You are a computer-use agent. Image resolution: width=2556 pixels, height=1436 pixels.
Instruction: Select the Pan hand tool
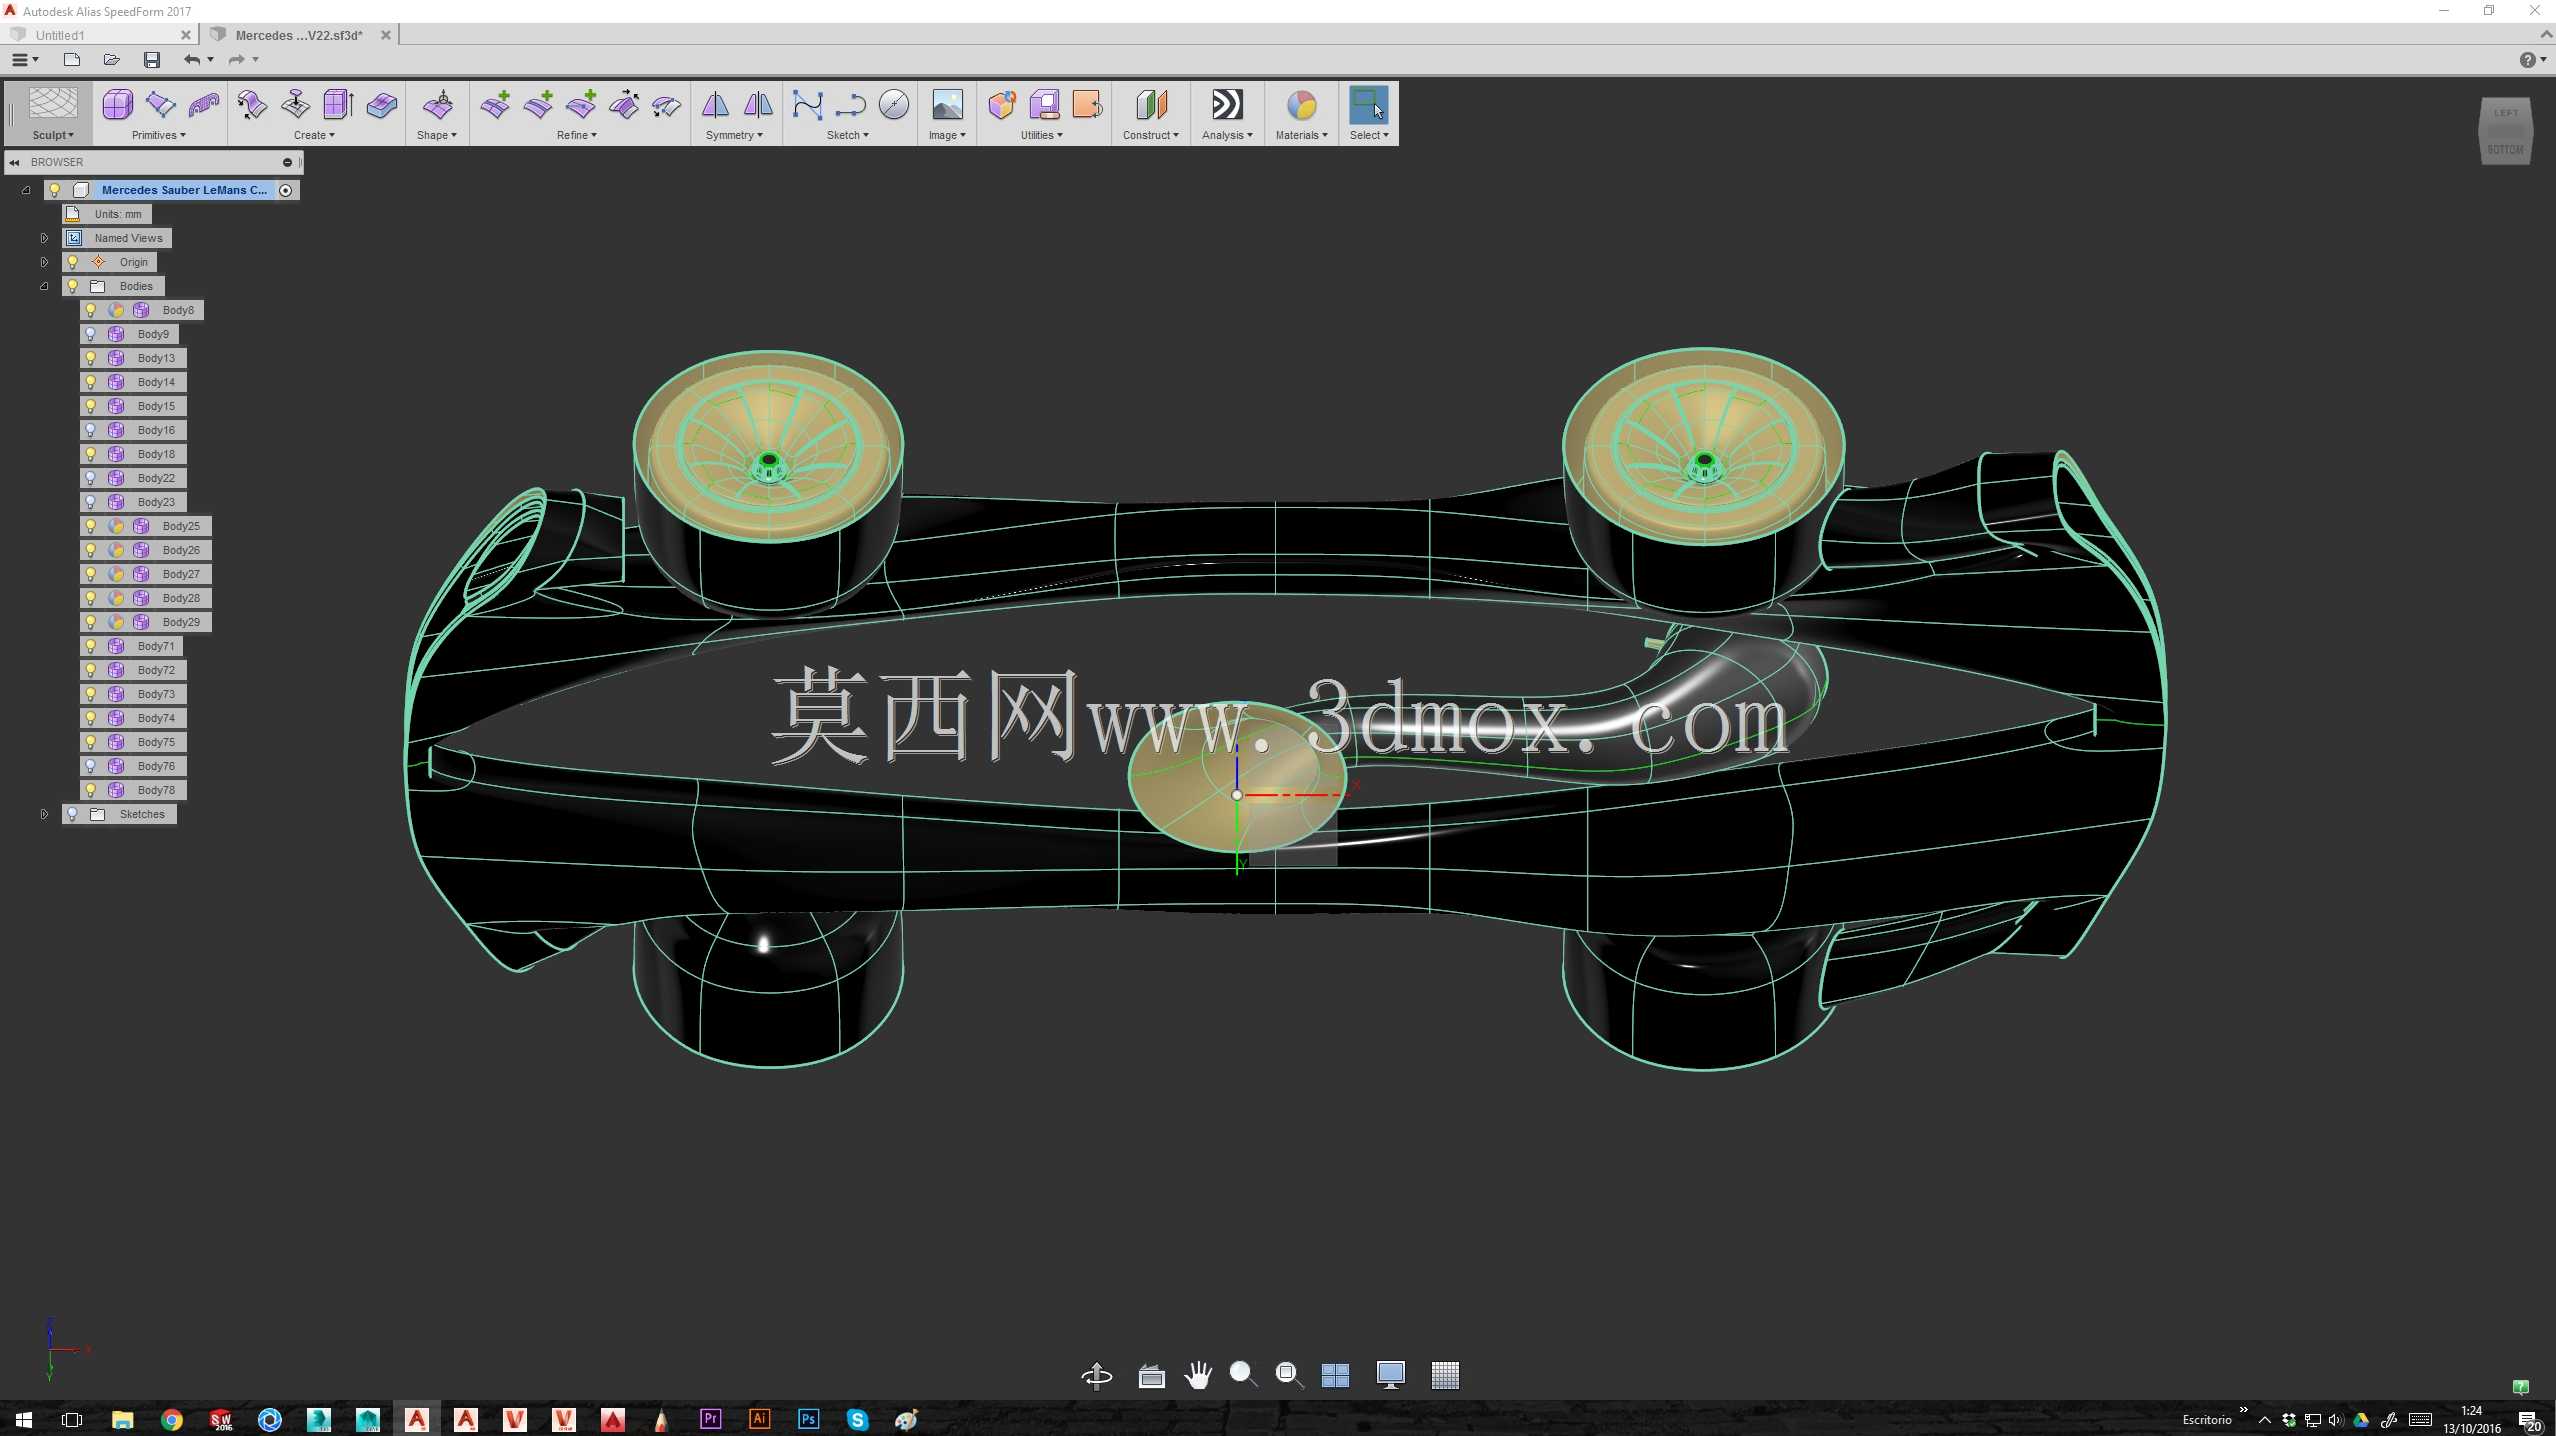click(1198, 1376)
